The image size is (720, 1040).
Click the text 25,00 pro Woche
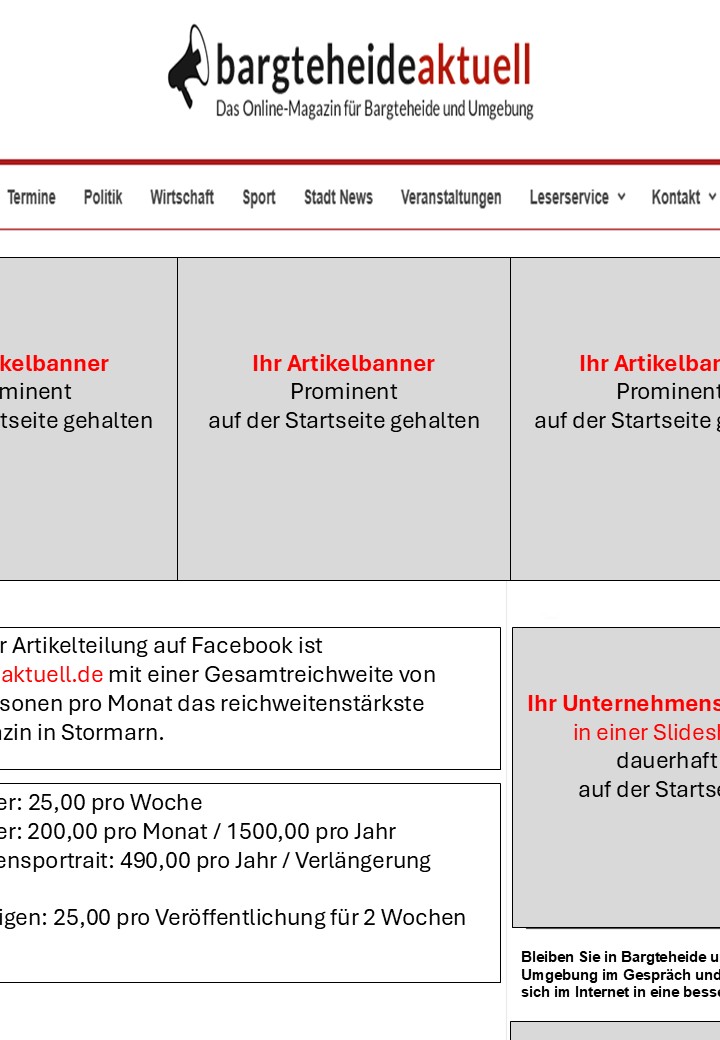tap(115, 803)
